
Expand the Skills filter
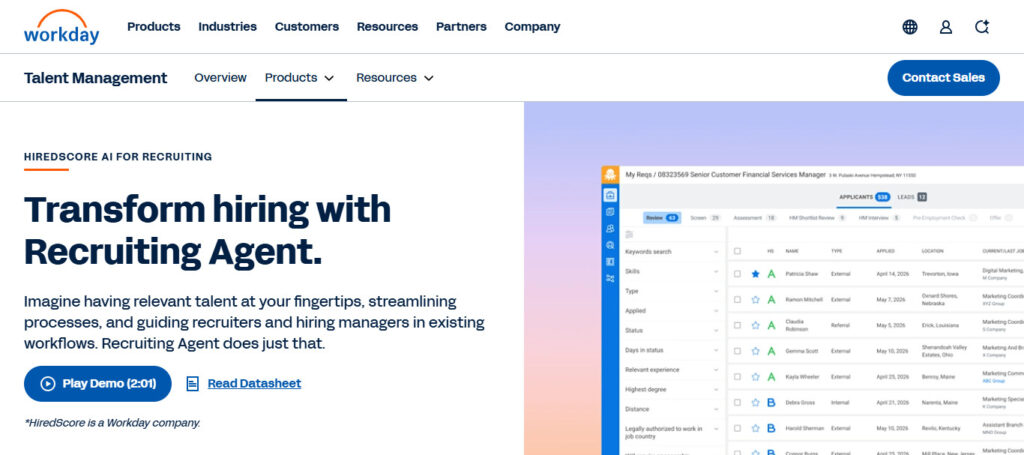[672, 272]
